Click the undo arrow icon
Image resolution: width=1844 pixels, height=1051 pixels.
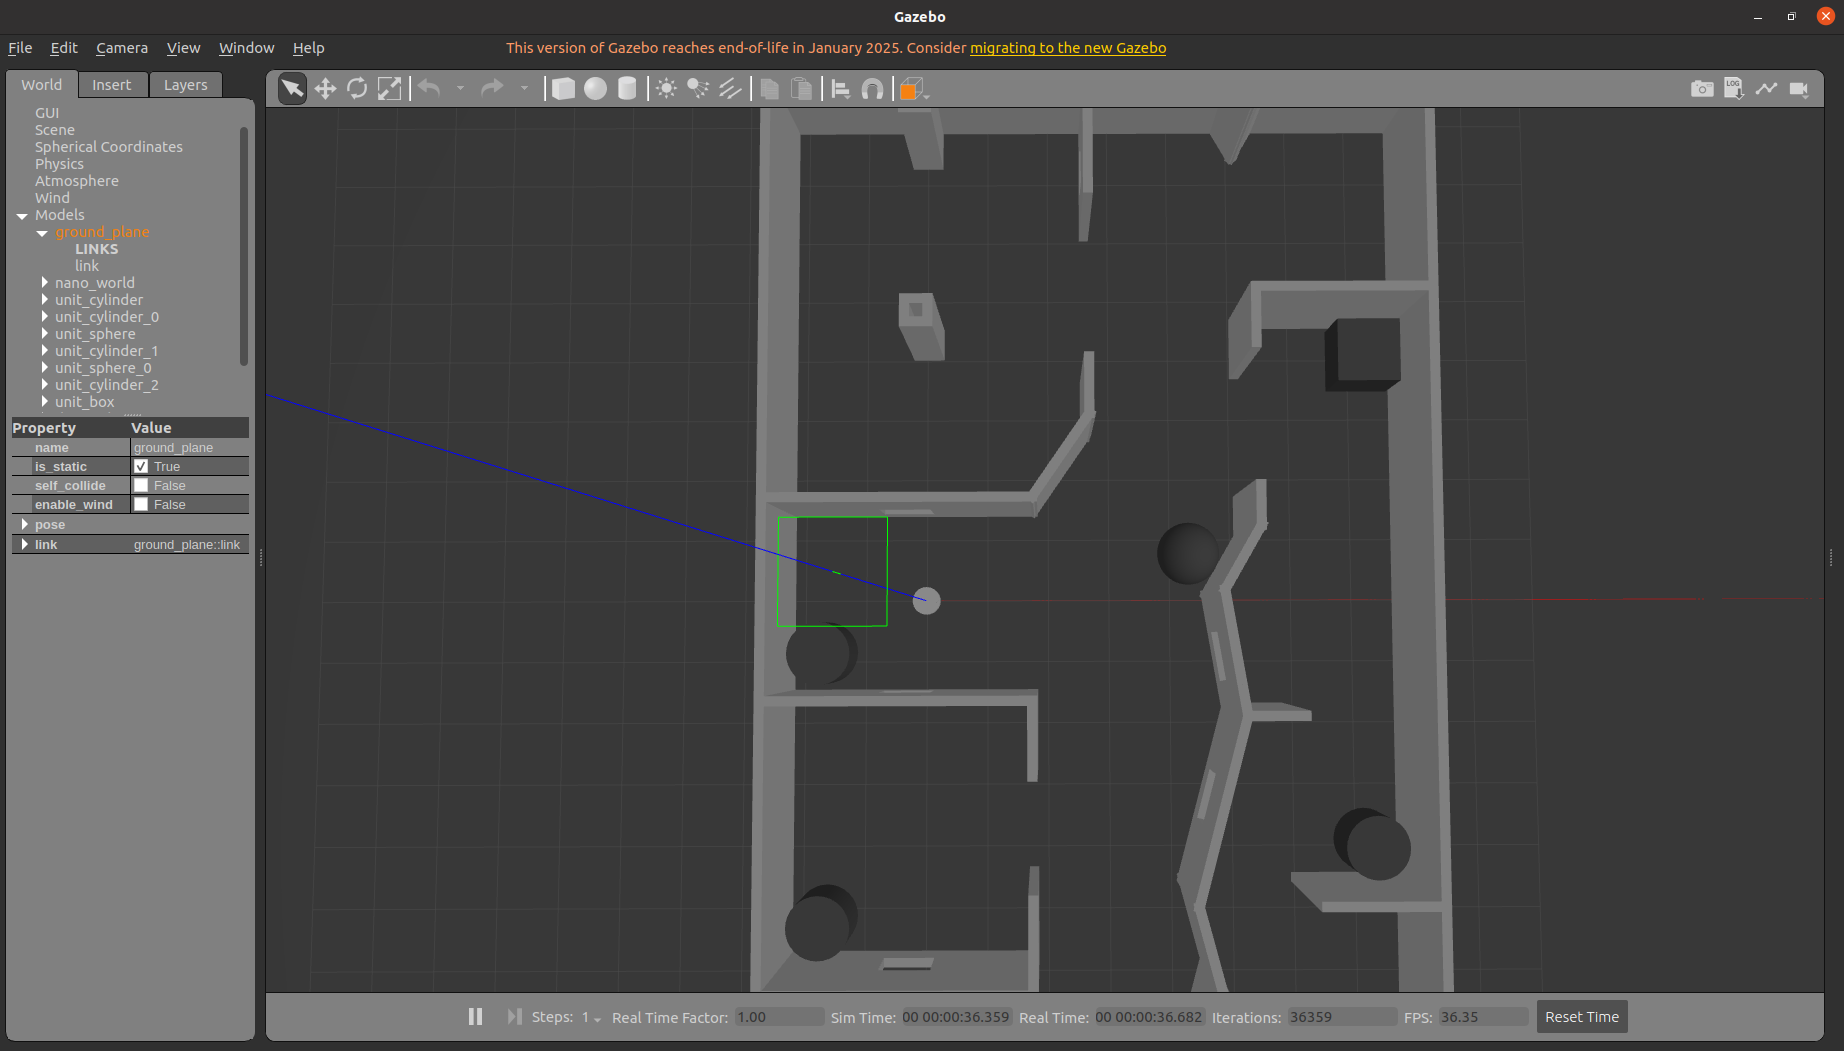pos(430,89)
